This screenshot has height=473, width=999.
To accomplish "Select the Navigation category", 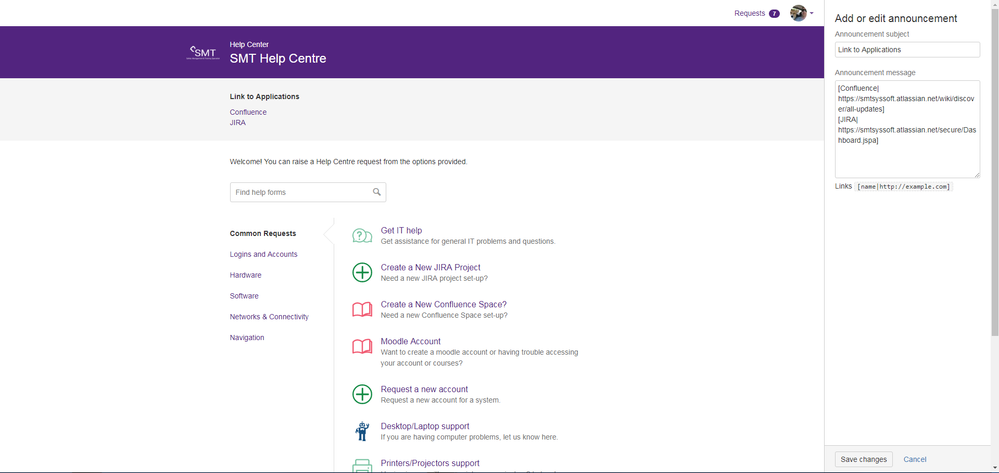I will (247, 338).
